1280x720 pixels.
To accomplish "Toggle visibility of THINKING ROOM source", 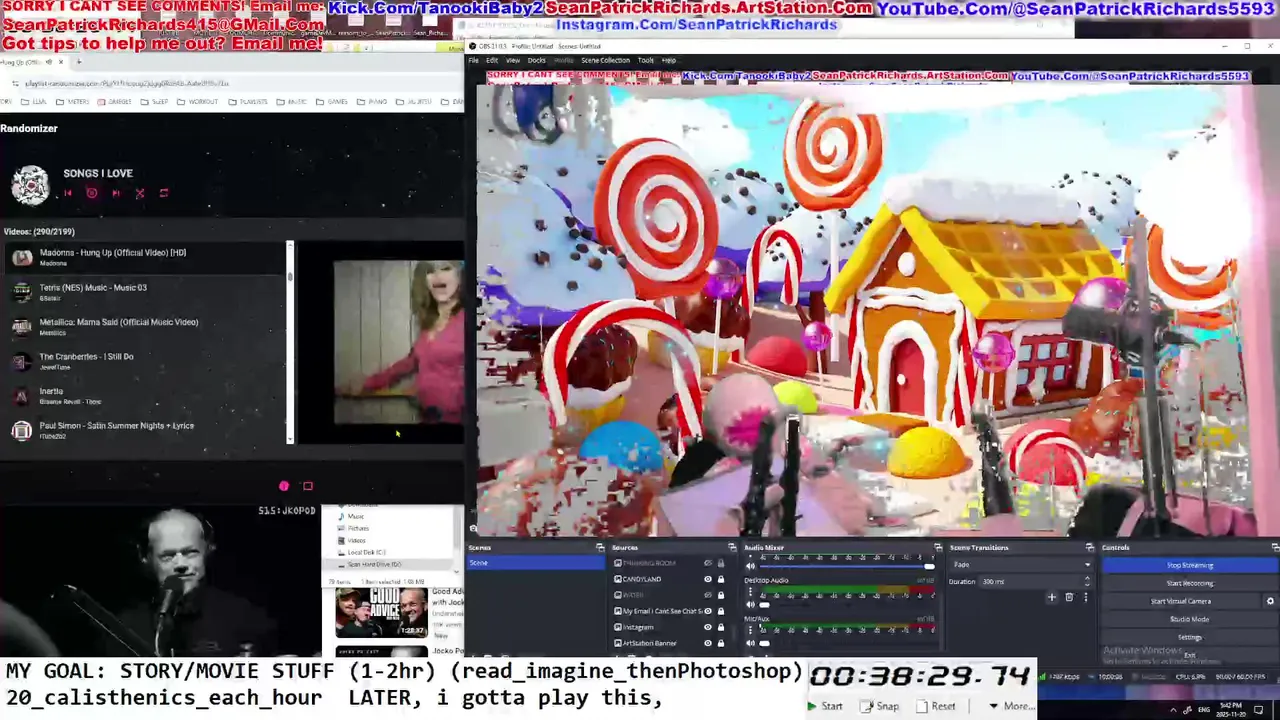I will pos(708,563).
